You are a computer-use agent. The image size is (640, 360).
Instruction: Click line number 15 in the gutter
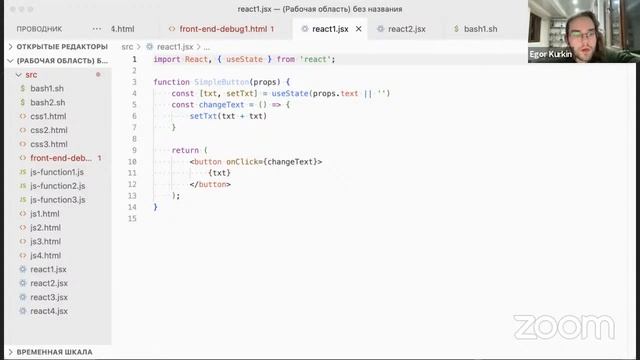click(x=132, y=218)
